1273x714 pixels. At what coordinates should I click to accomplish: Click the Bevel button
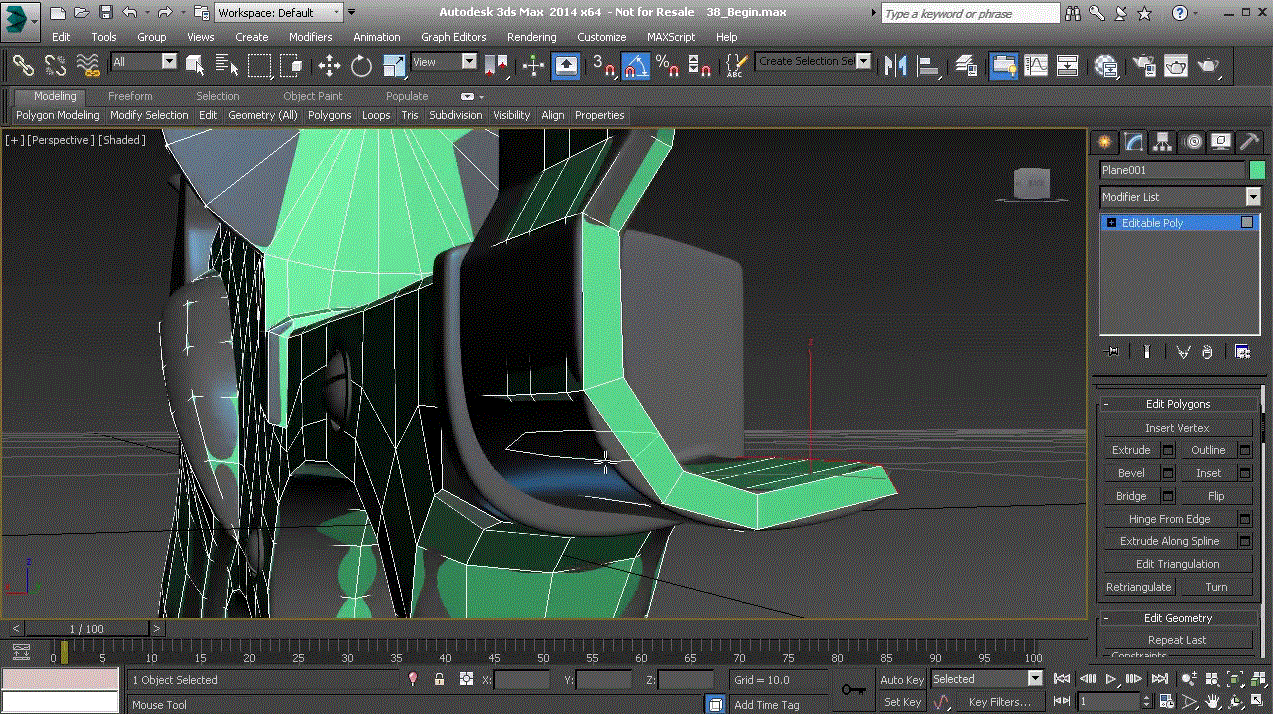1131,473
